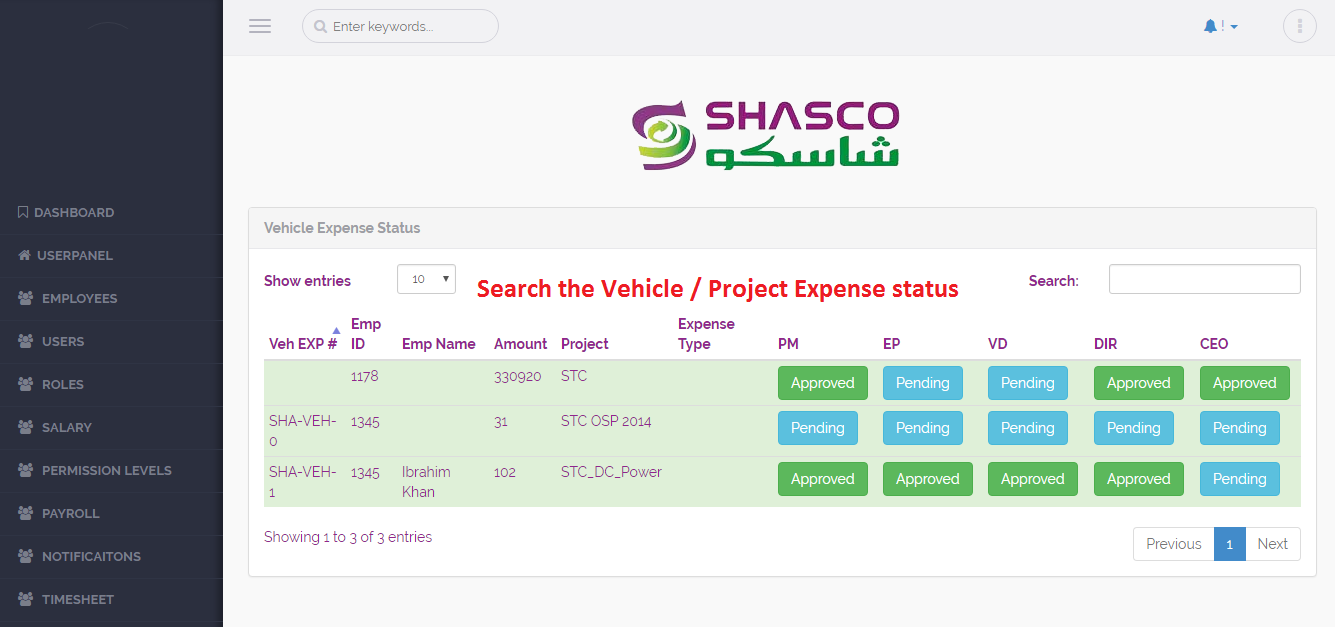
Task: Click the home icon beside Userpanel
Action: tap(24, 255)
